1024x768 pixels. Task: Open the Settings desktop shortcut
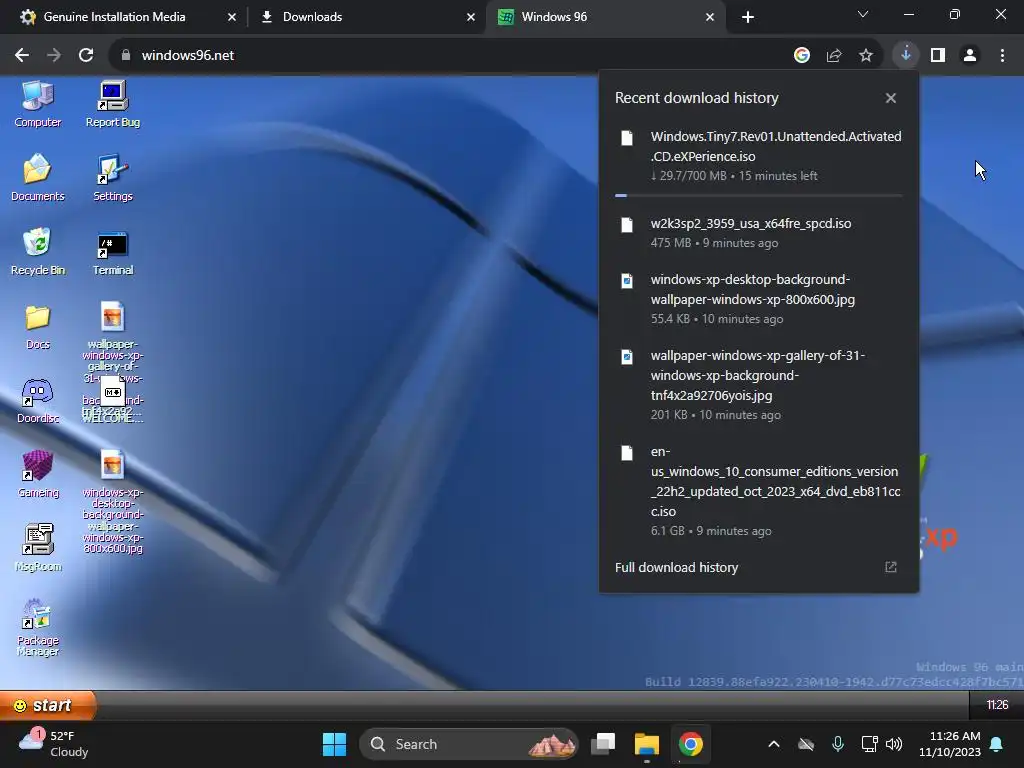(112, 178)
